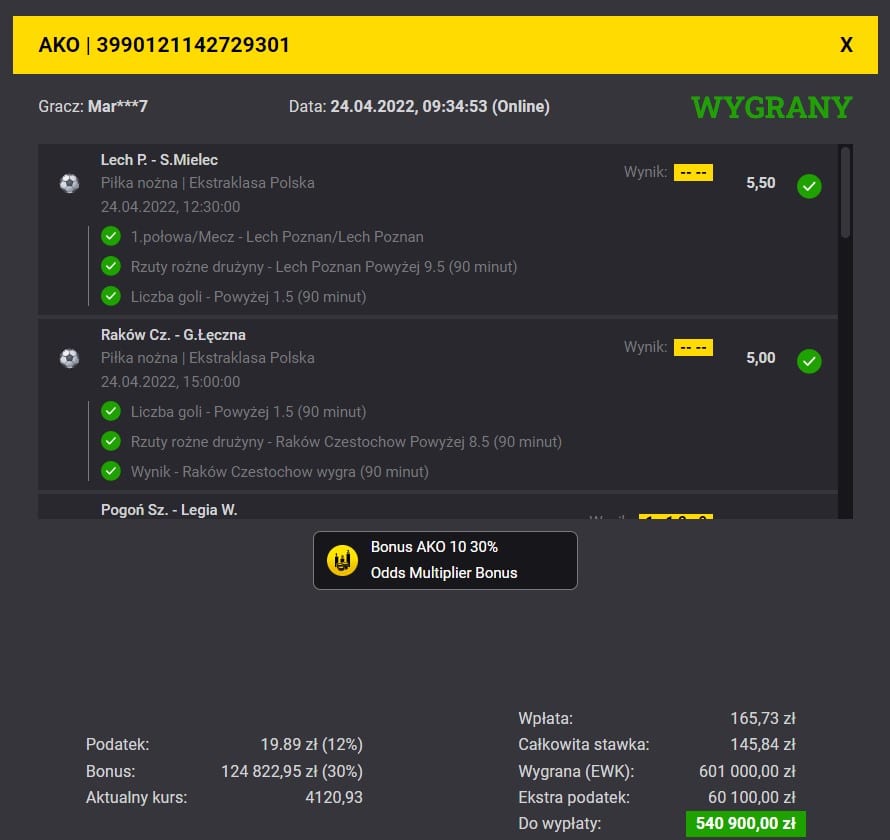Click the yellow result box for Raków match
890x840 pixels.
pos(692,348)
